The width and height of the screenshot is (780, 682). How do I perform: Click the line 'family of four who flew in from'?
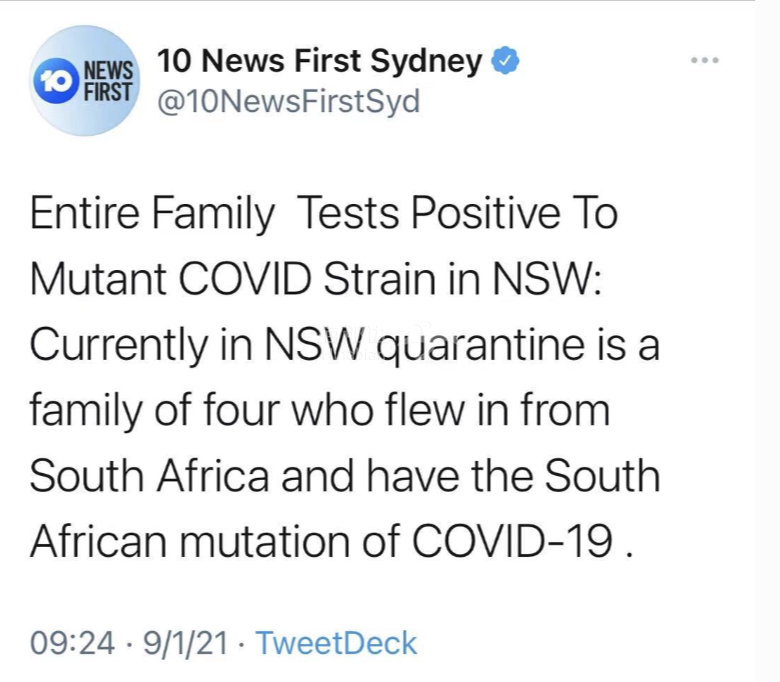320,411
